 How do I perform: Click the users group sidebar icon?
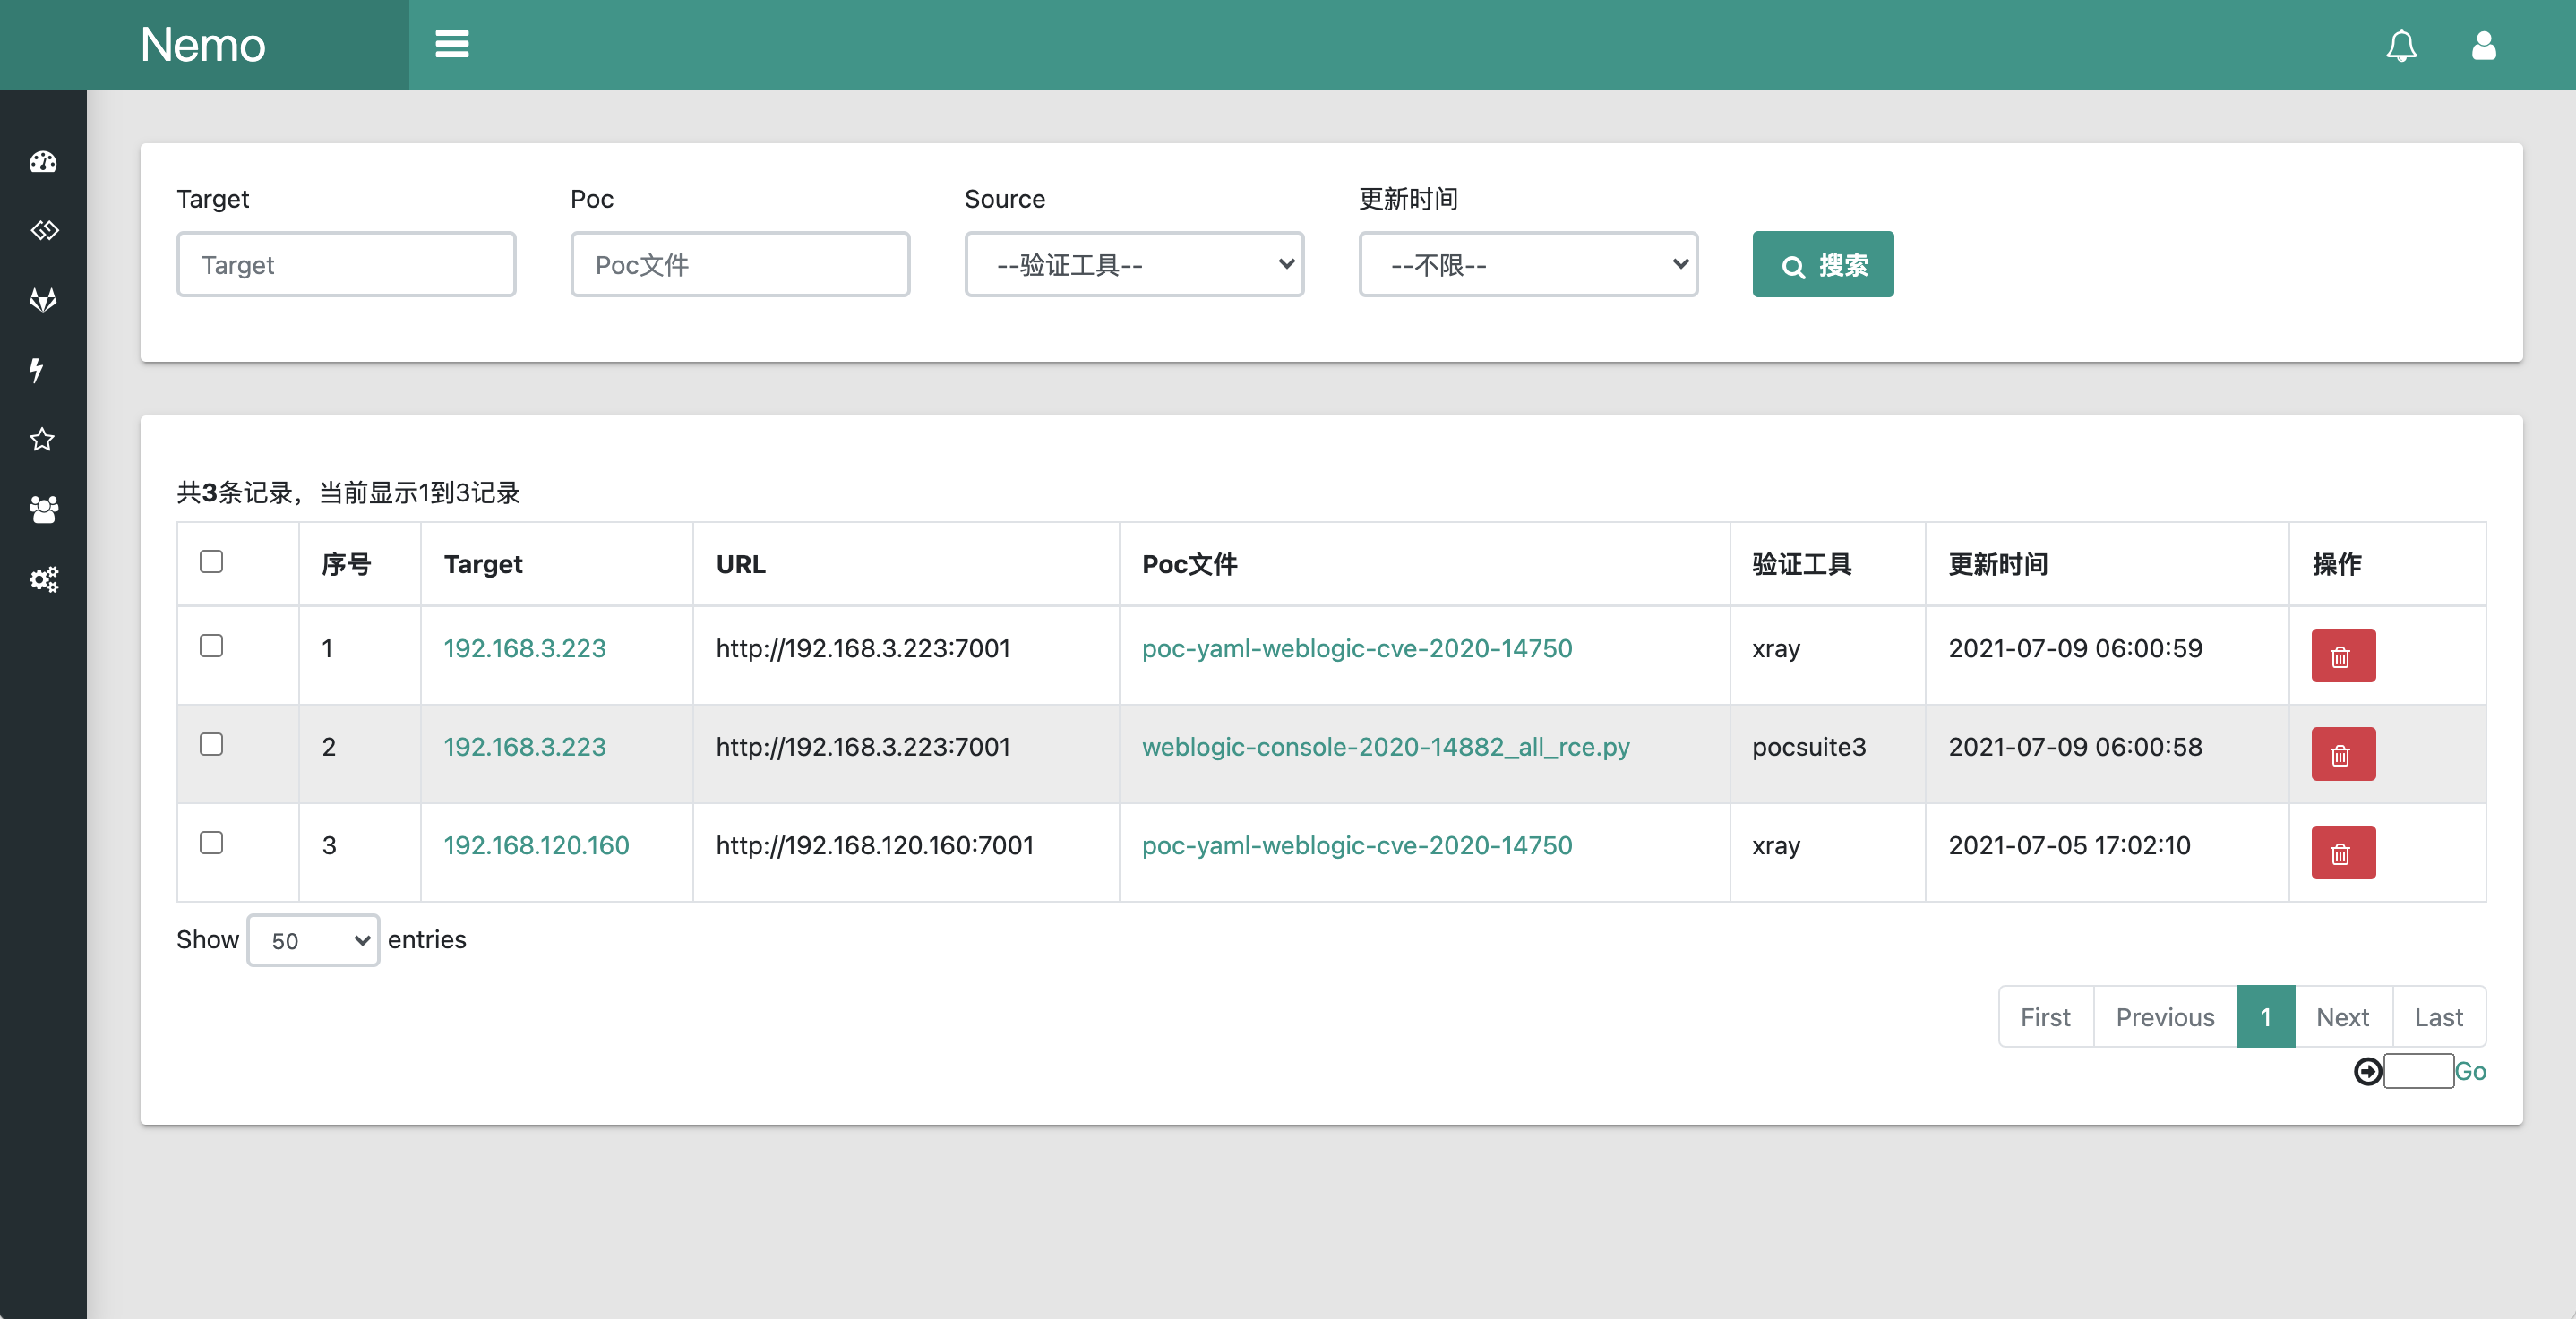pyautogui.click(x=43, y=509)
